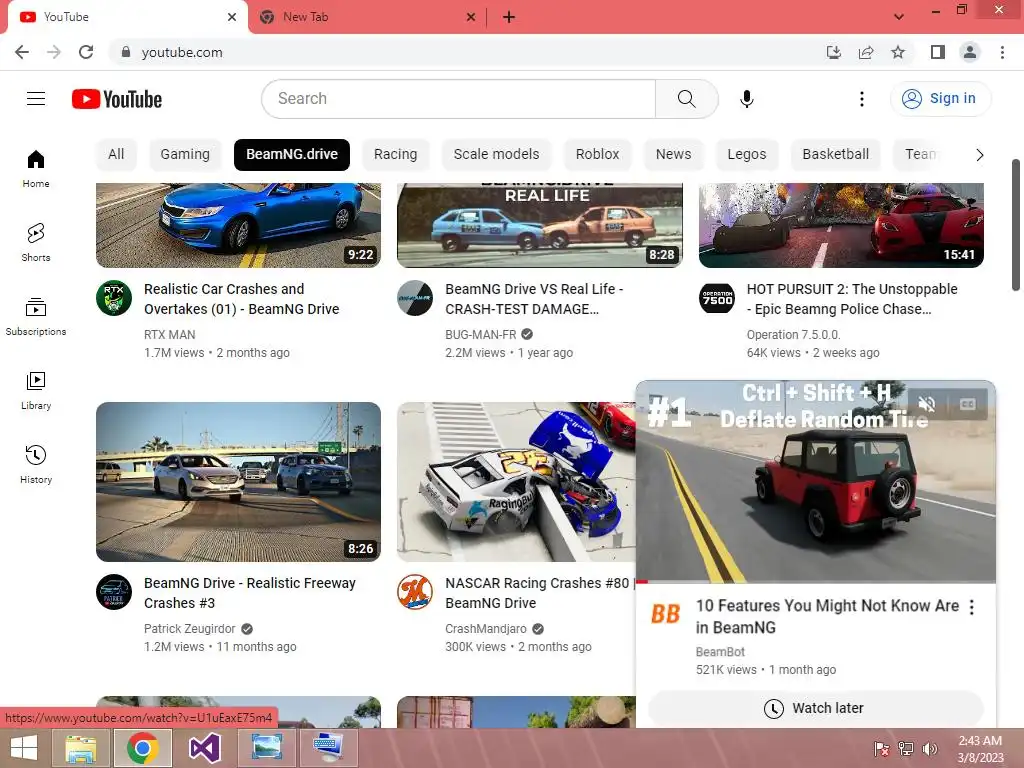Toggle captions CC on preview video
Image resolution: width=1024 pixels, height=768 pixels.
[x=967, y=404]
